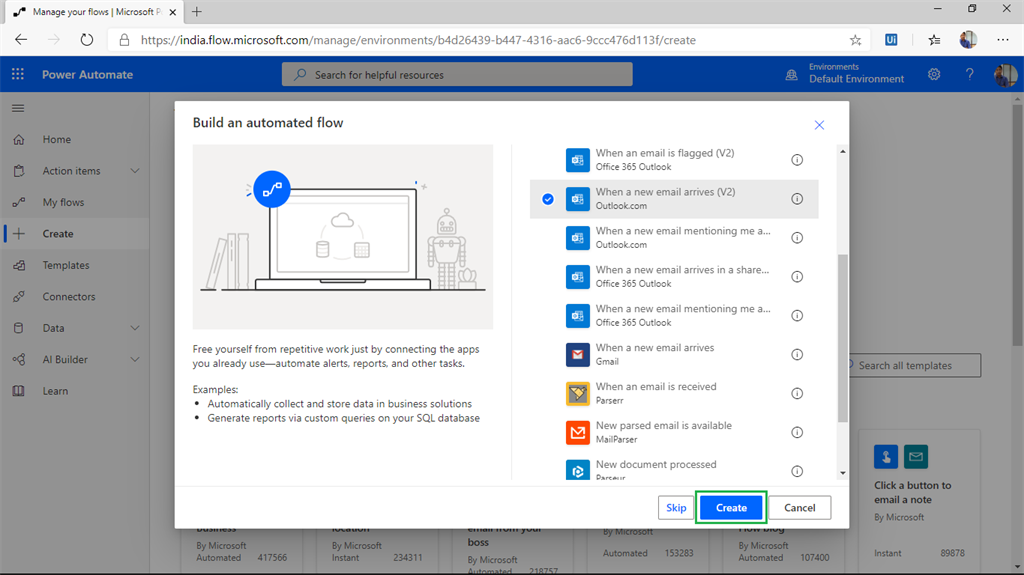
Task: Open browser settings and more menu
Action: (1002, 40)
